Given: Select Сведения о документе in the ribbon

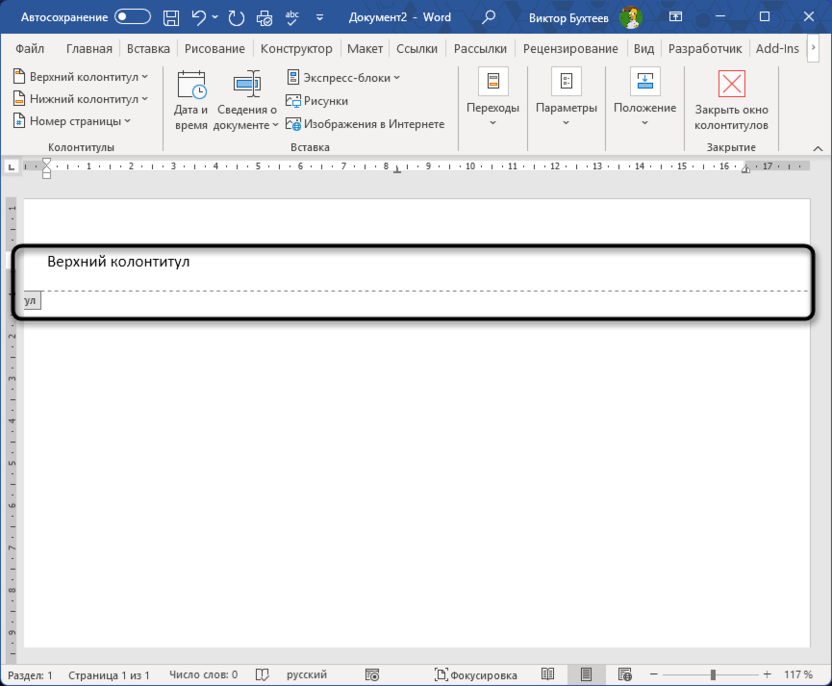Looking at the screenshot, I should [x=246, y=99].
